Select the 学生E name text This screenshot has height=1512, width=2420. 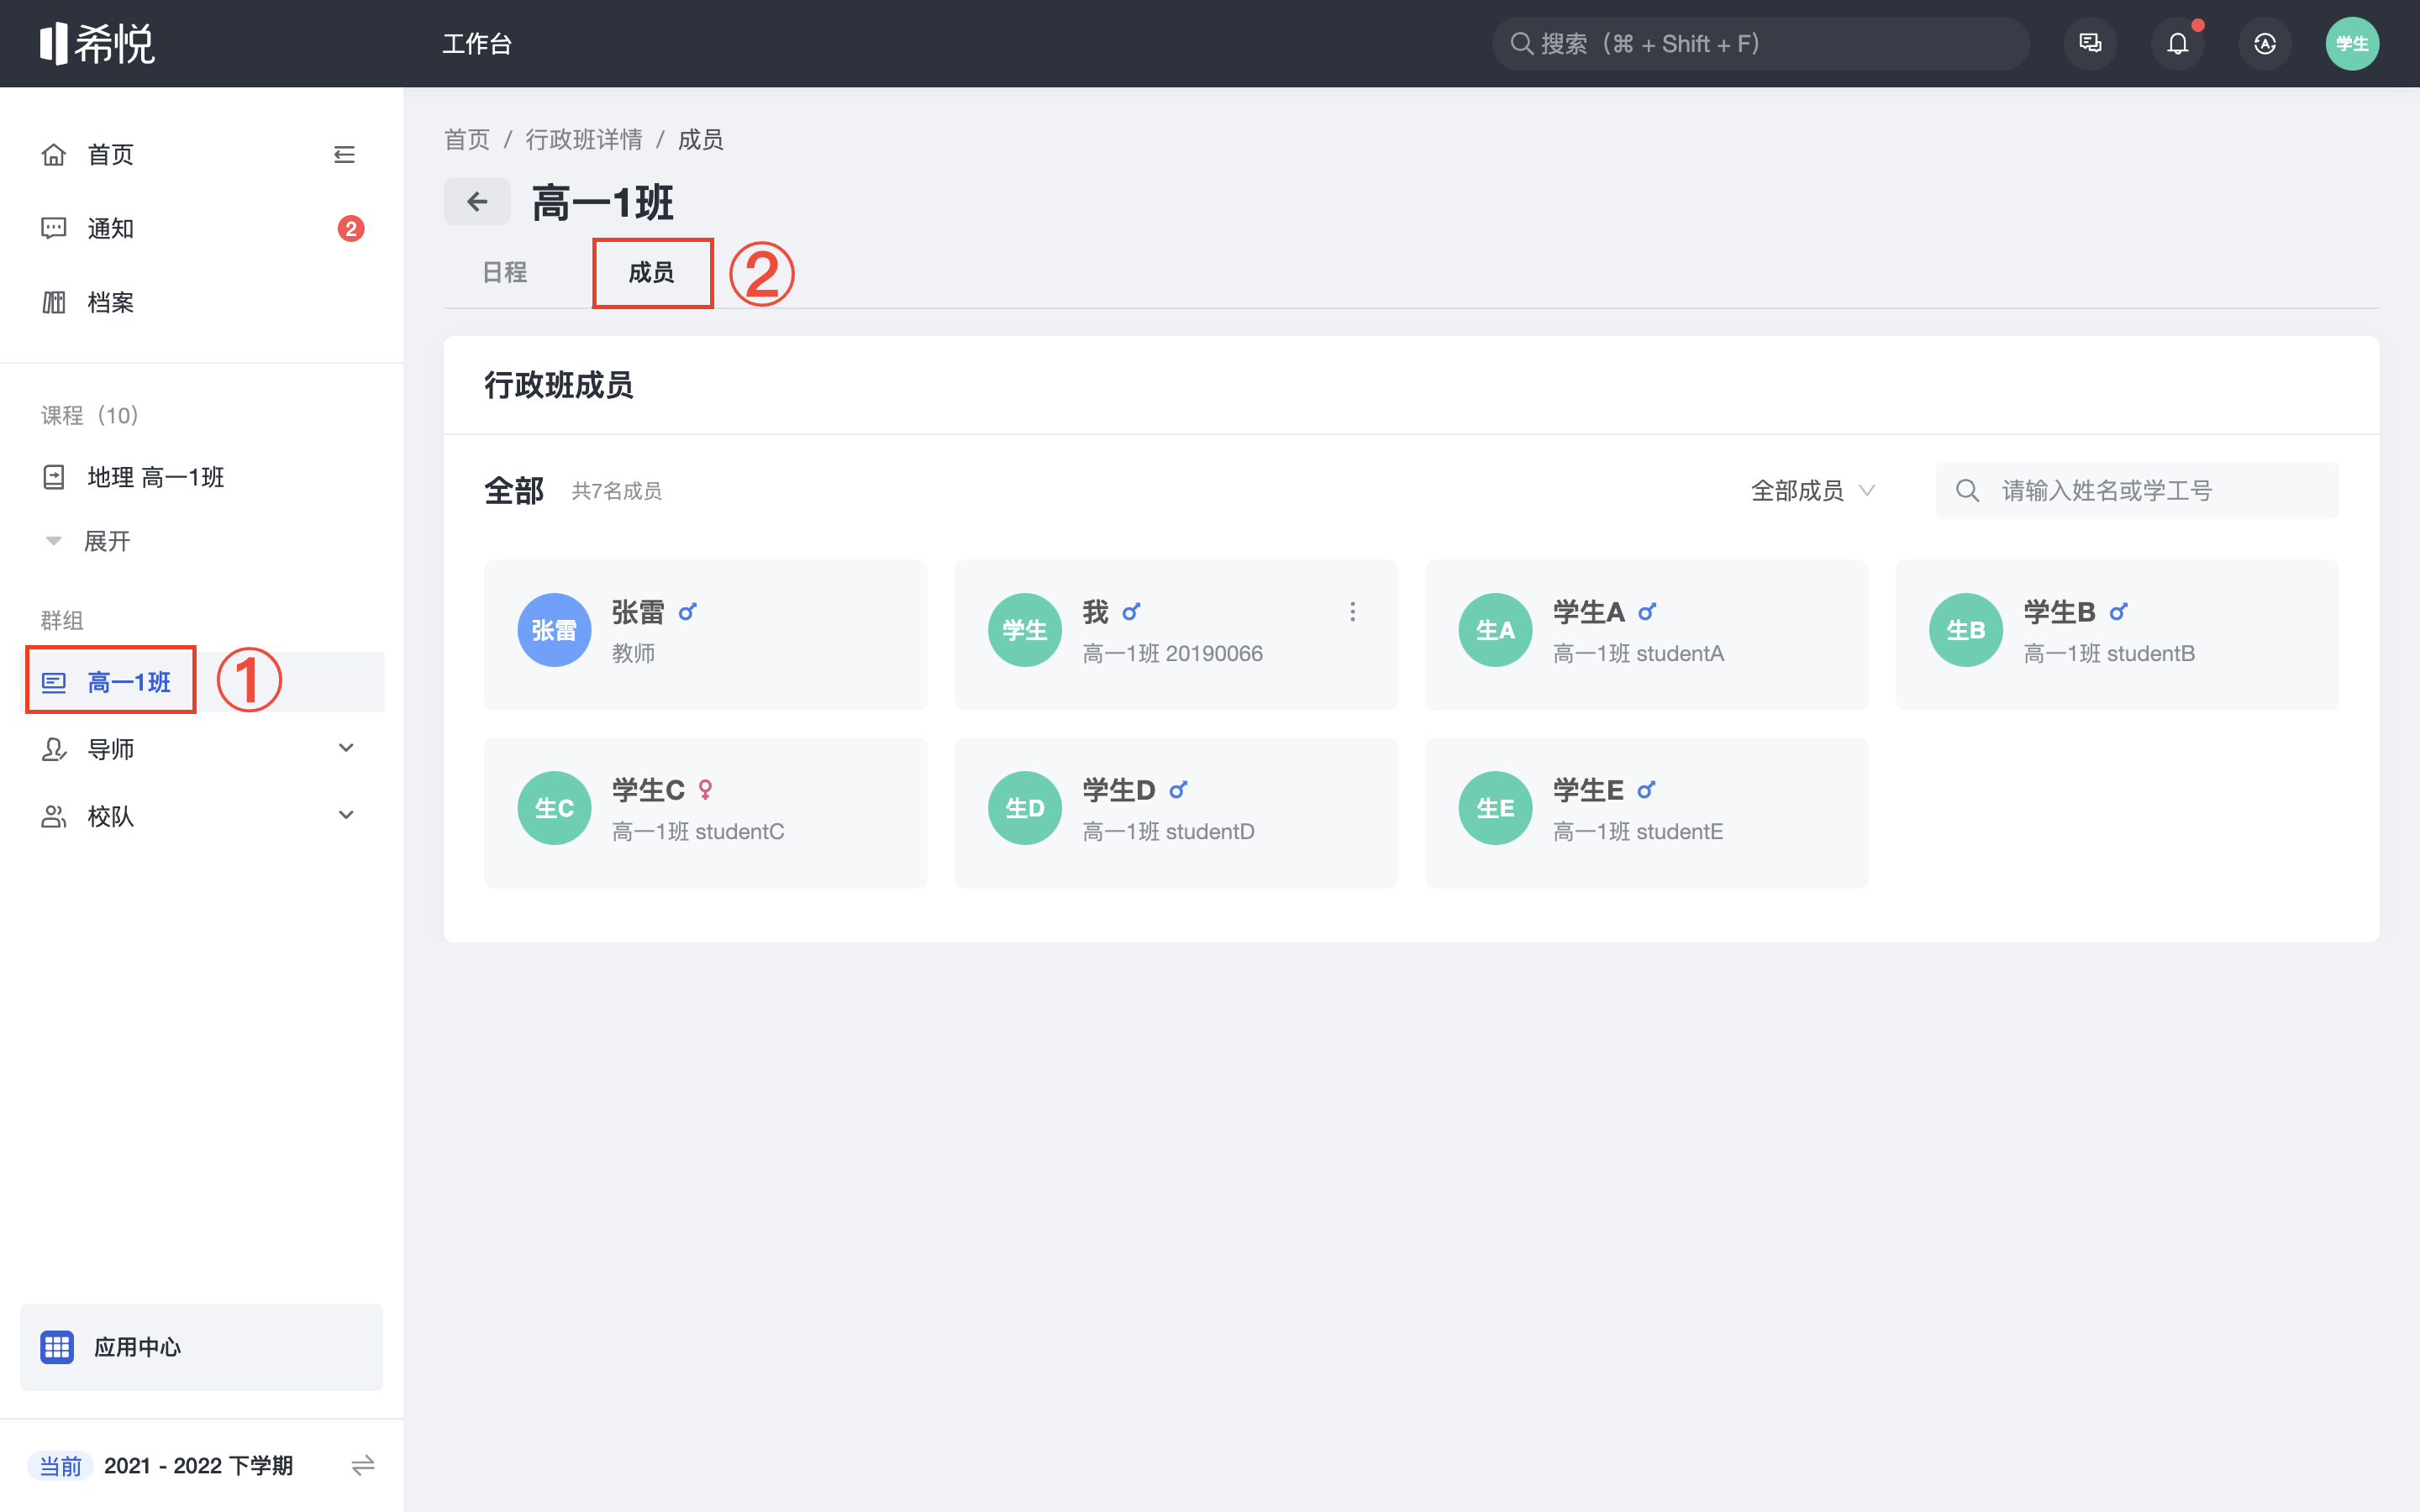(x=1588, y=790)
